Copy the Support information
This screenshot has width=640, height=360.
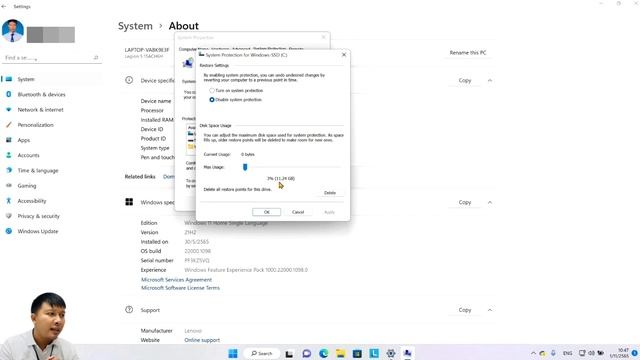tap(464, 310)
